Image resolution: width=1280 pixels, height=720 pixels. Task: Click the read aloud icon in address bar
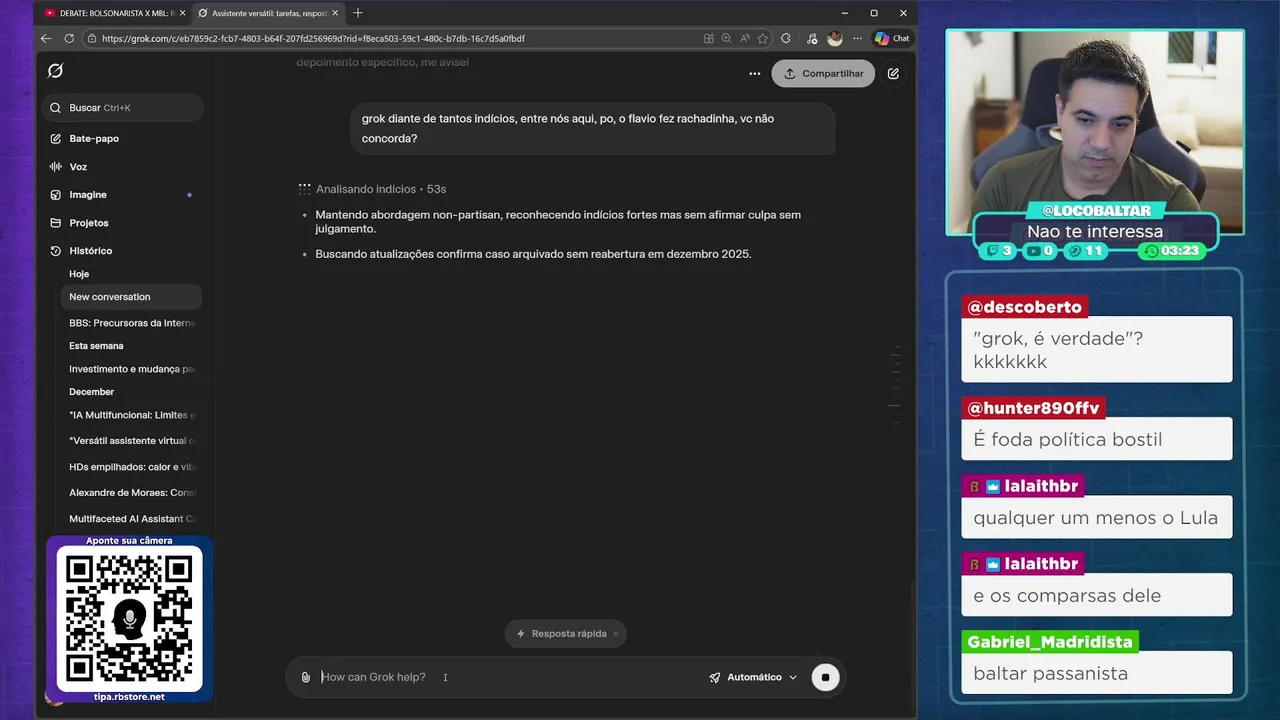pos(745,39)
